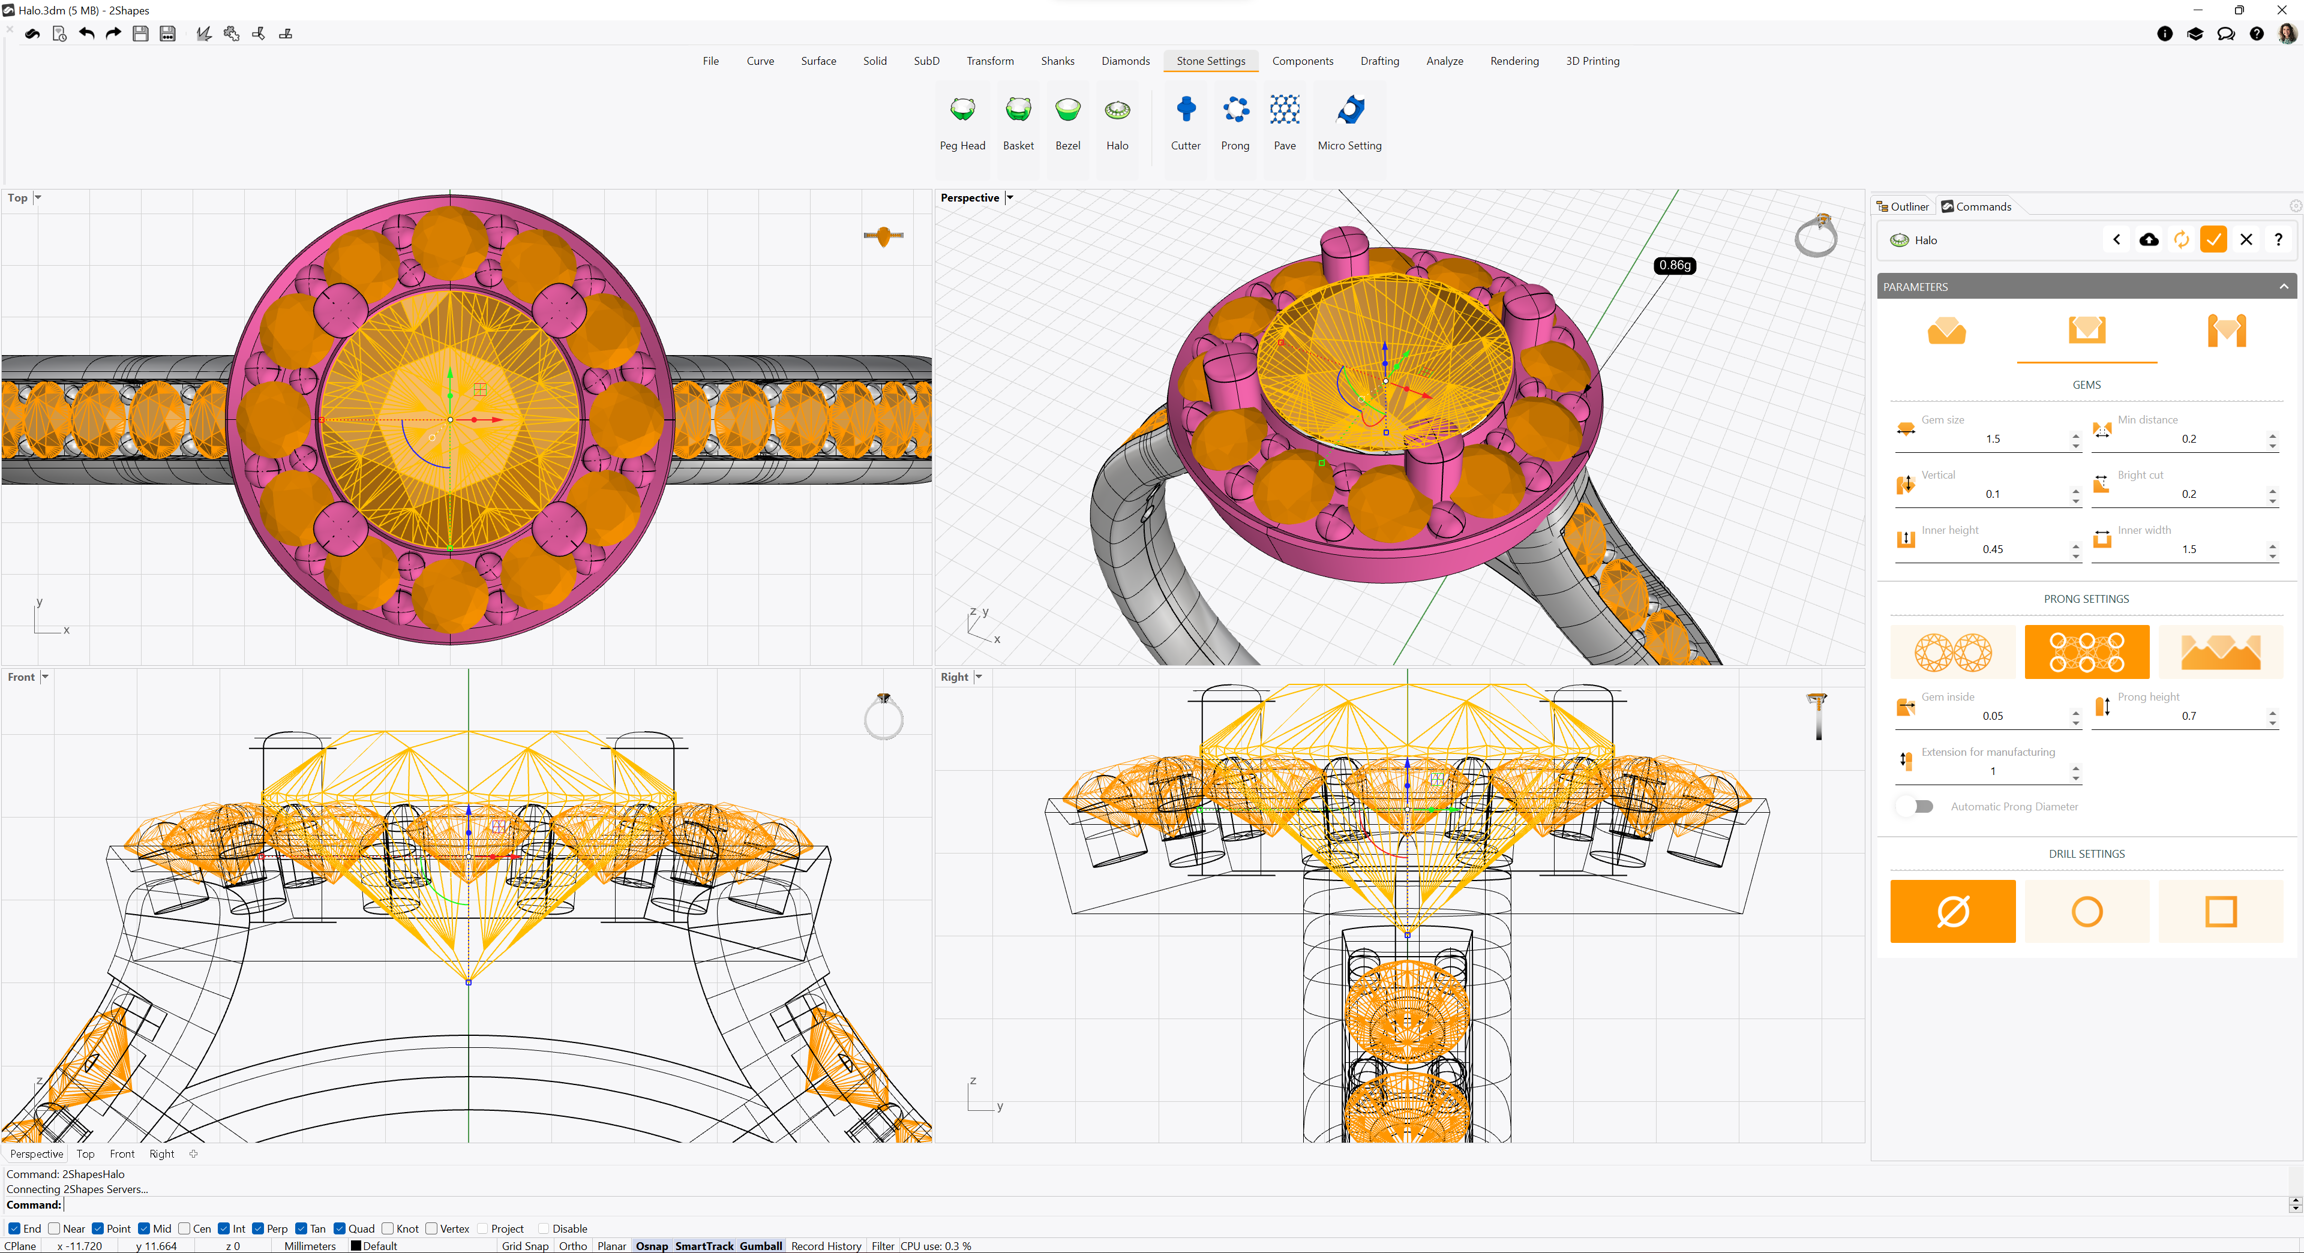Click the Gem size value field
2304x1253 pixels.
coord(1991,439)
